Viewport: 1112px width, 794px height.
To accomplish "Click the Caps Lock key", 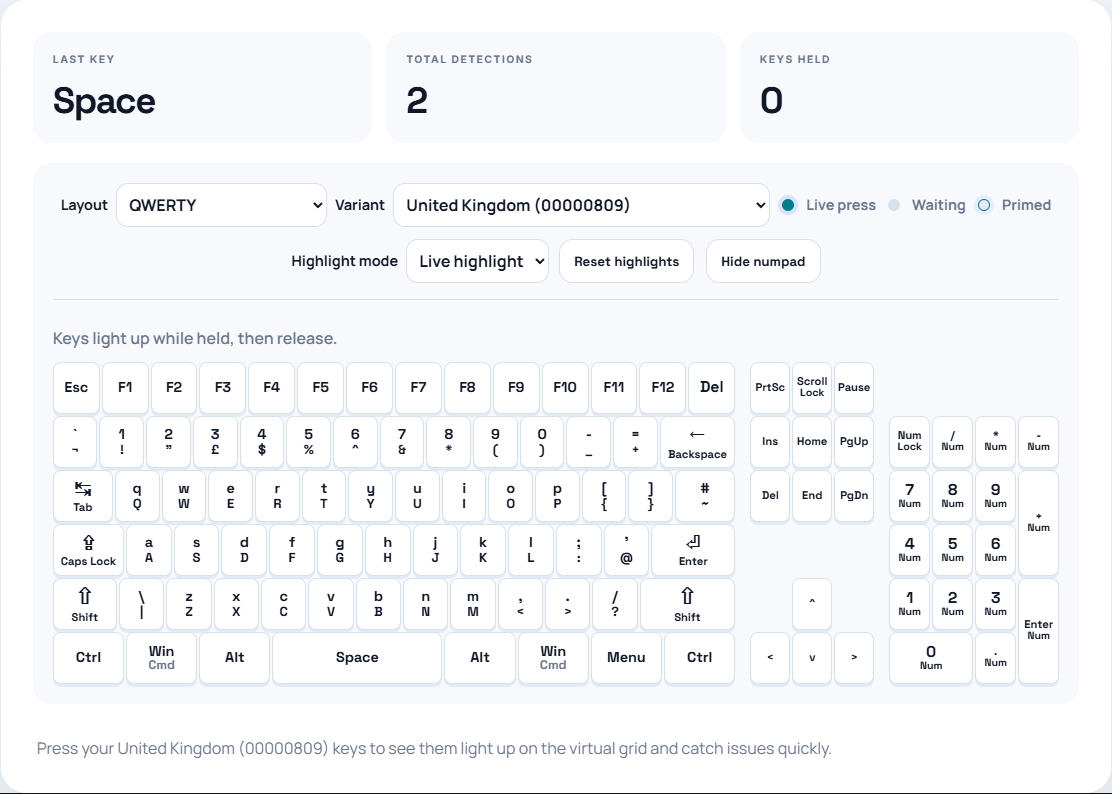I will pos(89,550).
